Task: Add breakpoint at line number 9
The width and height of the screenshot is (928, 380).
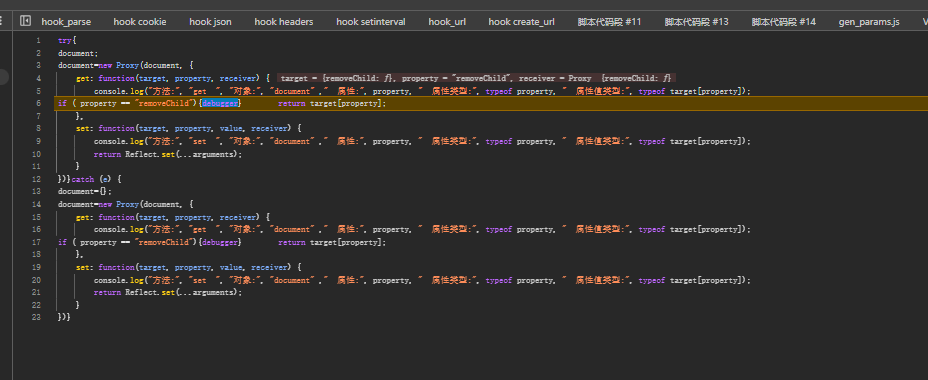Action: coord(38,141)
